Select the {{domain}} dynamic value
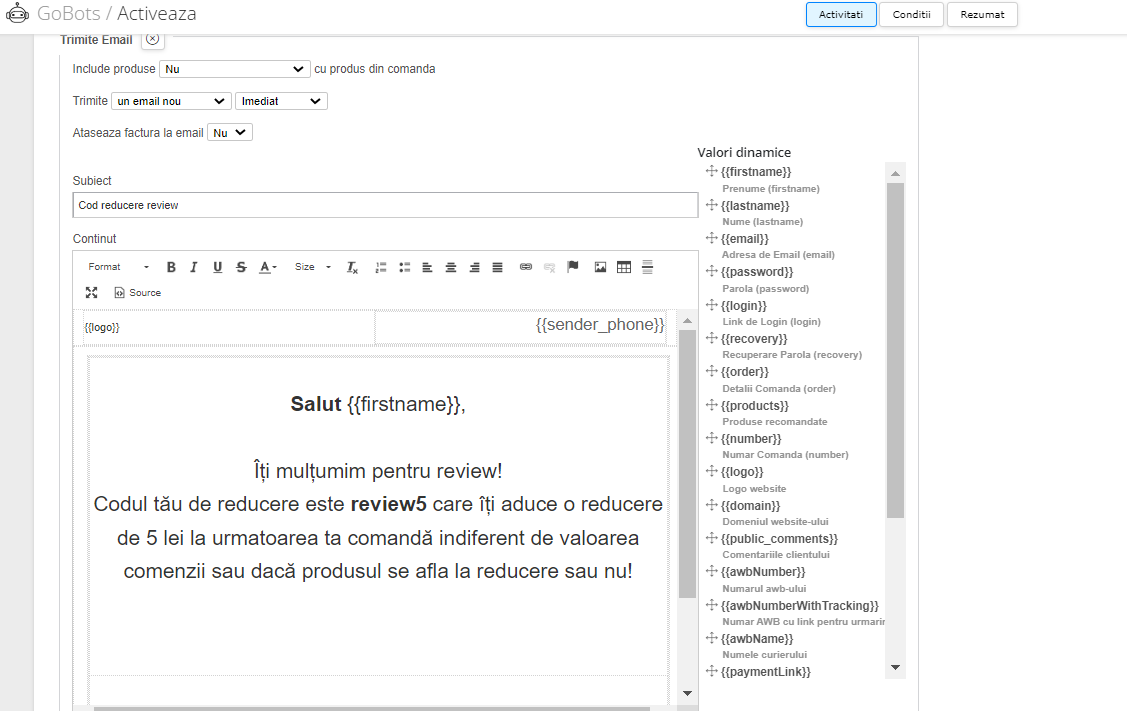 (750, 505)
